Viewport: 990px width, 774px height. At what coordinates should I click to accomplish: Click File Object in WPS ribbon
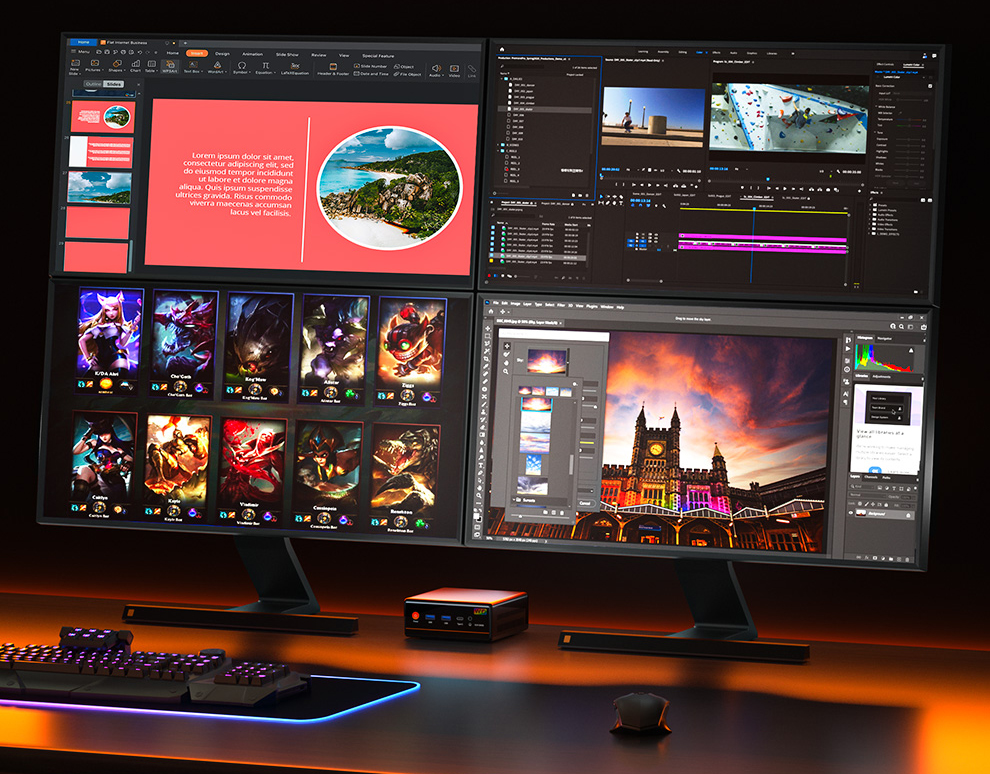coord(407,74)
